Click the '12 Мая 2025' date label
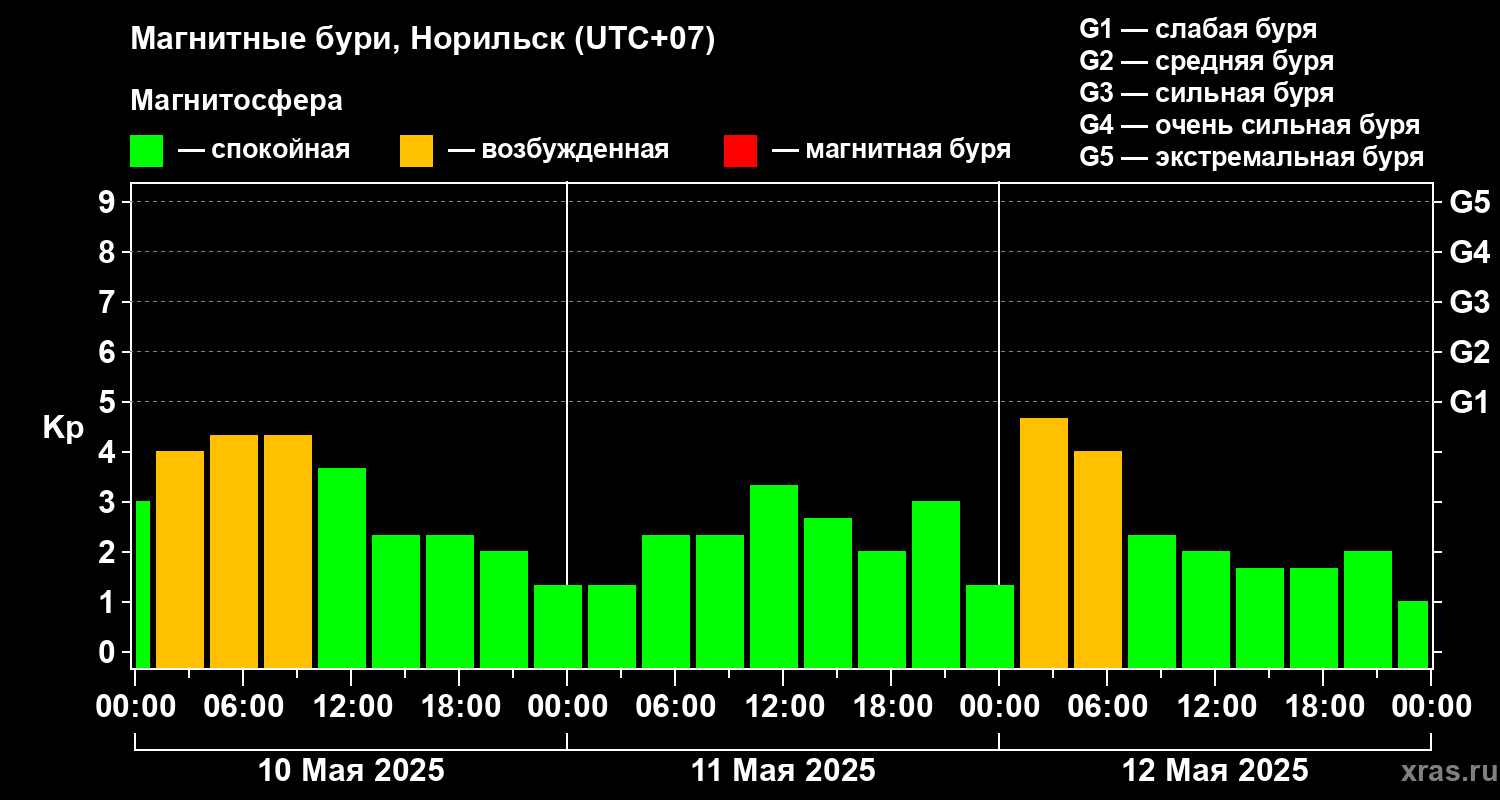Viewport: 1500px width, 800px height. 1215,770
